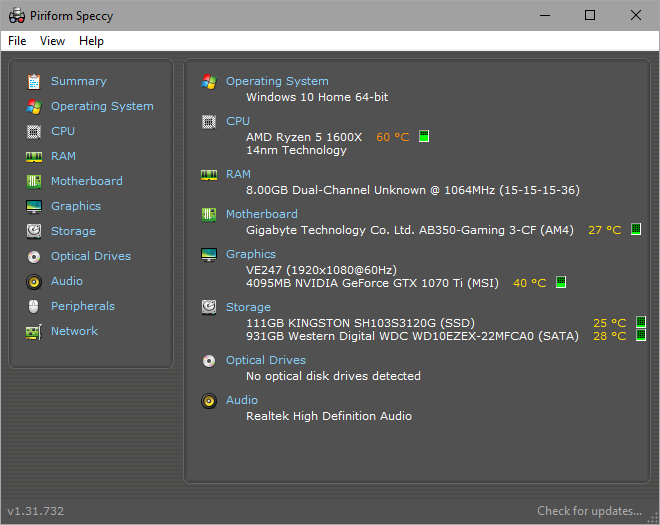Click the green temperature indicator beside CPU 60 °C
The image size is (660, 525).
[x=424, y=136]
